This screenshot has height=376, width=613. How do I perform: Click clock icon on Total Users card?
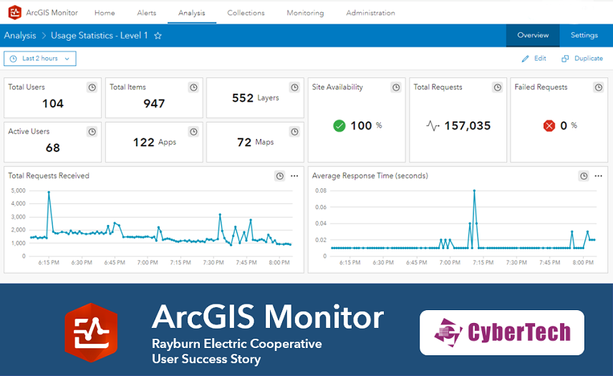92,88
